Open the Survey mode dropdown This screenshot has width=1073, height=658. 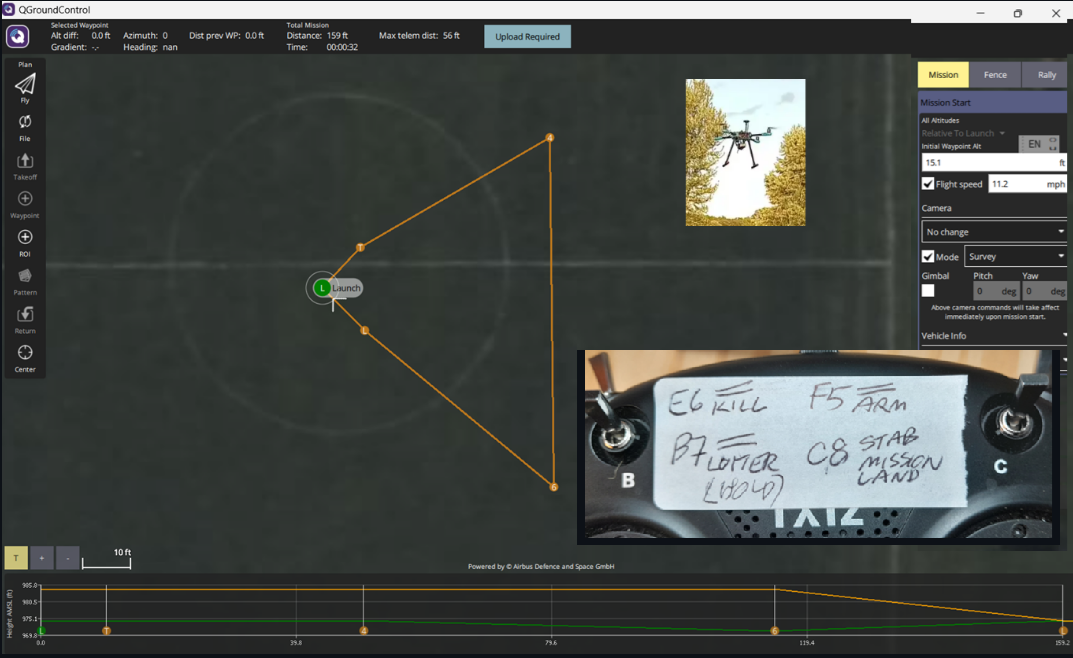click(1015, 256)
